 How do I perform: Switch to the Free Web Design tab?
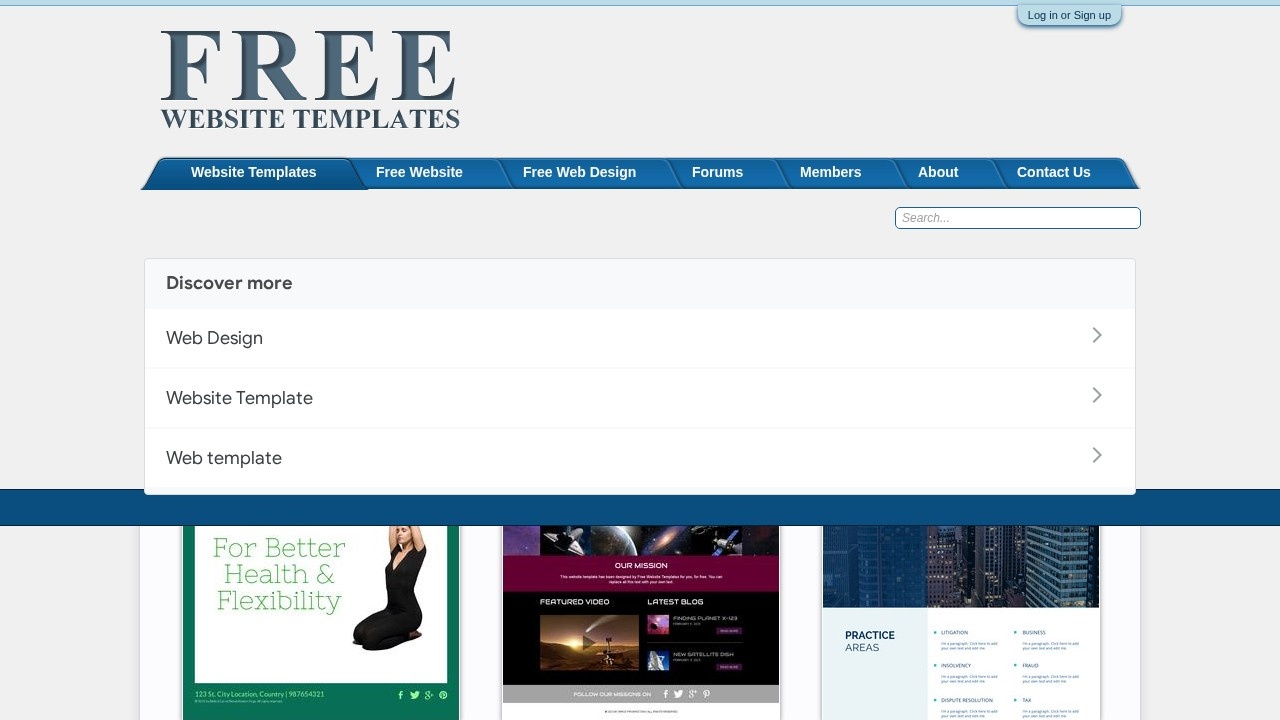point(579,172)
